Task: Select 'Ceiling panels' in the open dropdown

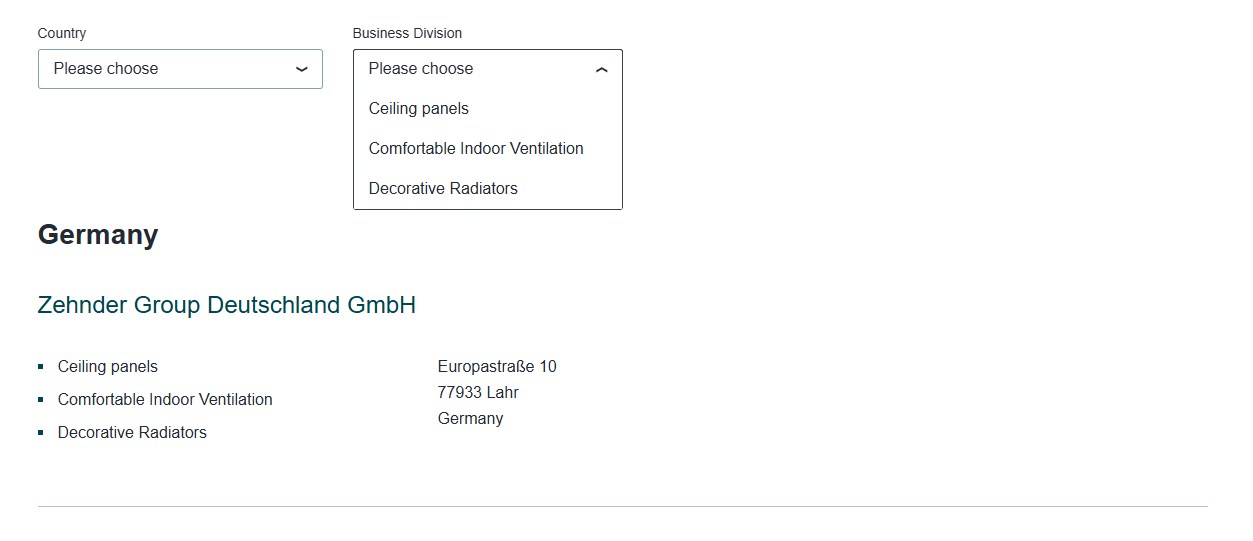Action: [x=419, y=109]
